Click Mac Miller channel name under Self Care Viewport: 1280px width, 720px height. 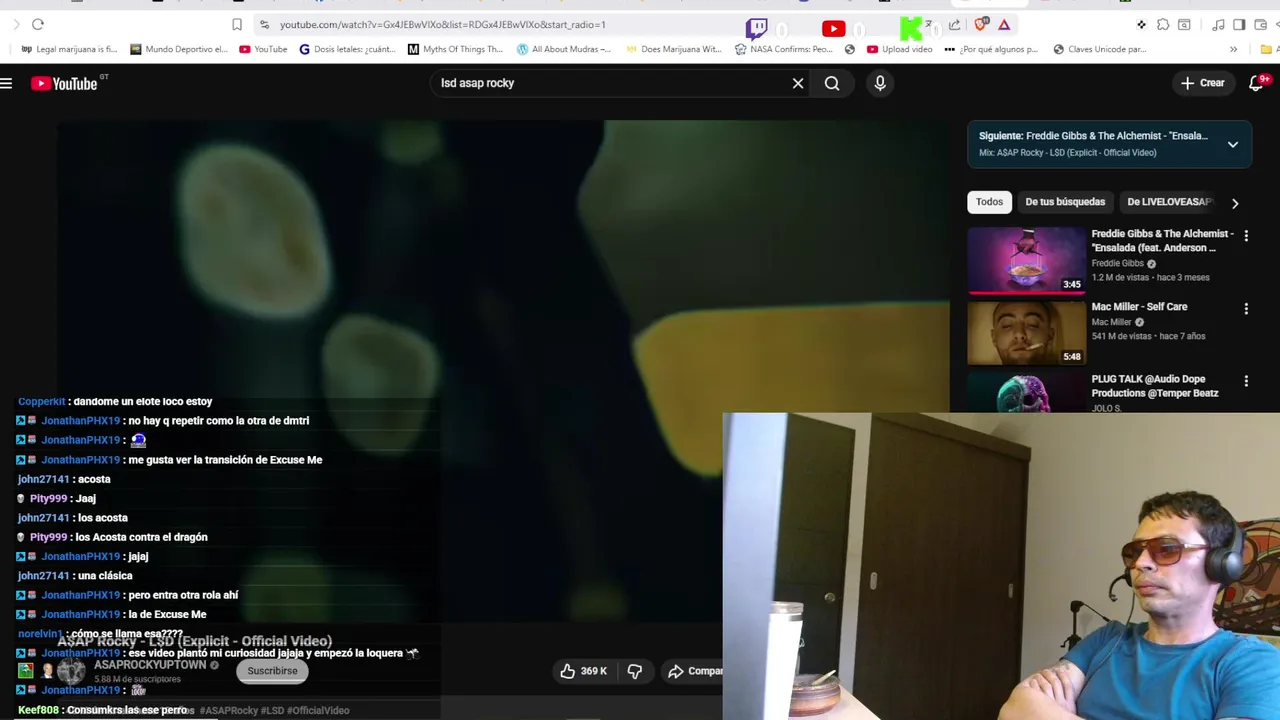point(1111,323)
